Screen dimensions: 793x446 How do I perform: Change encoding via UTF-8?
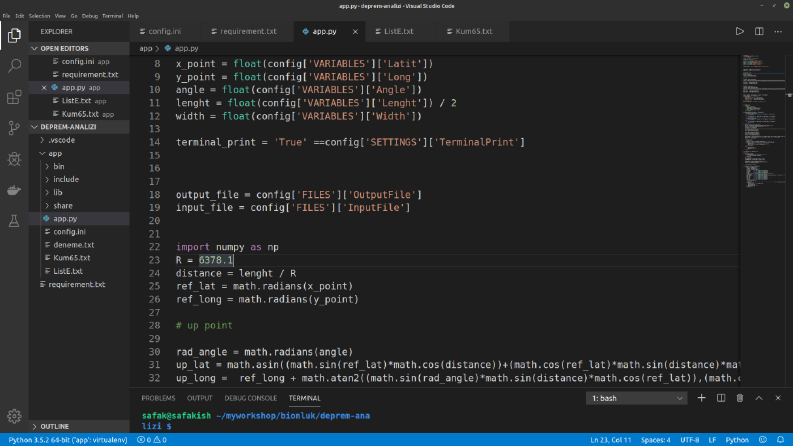[x=690, y=440]
